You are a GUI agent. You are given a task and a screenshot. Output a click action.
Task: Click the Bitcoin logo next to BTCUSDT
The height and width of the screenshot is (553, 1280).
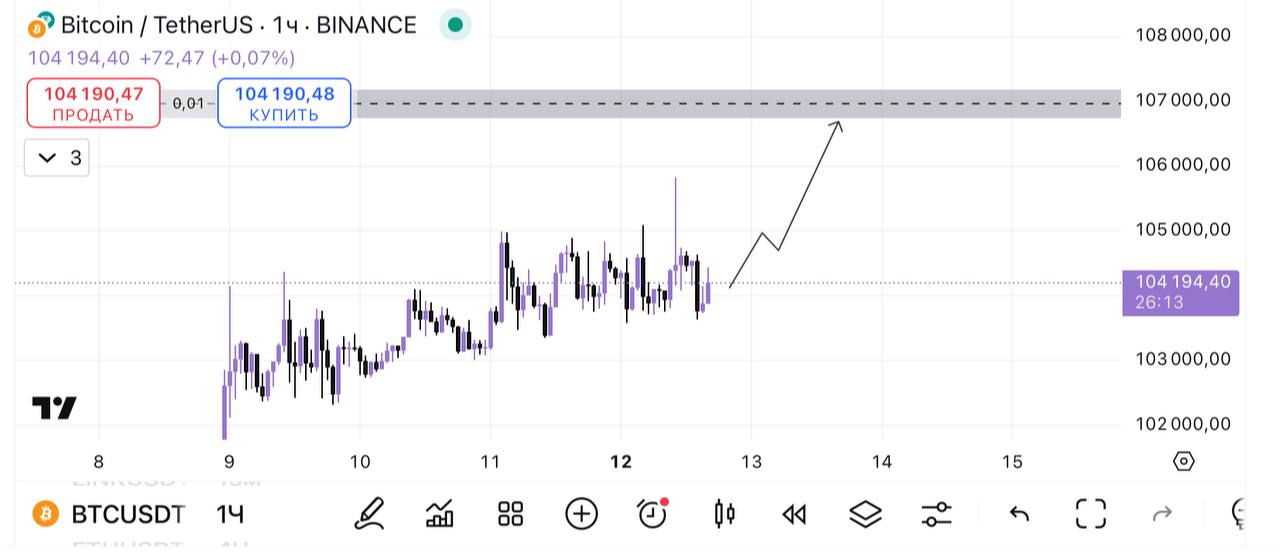pos(45,515)
